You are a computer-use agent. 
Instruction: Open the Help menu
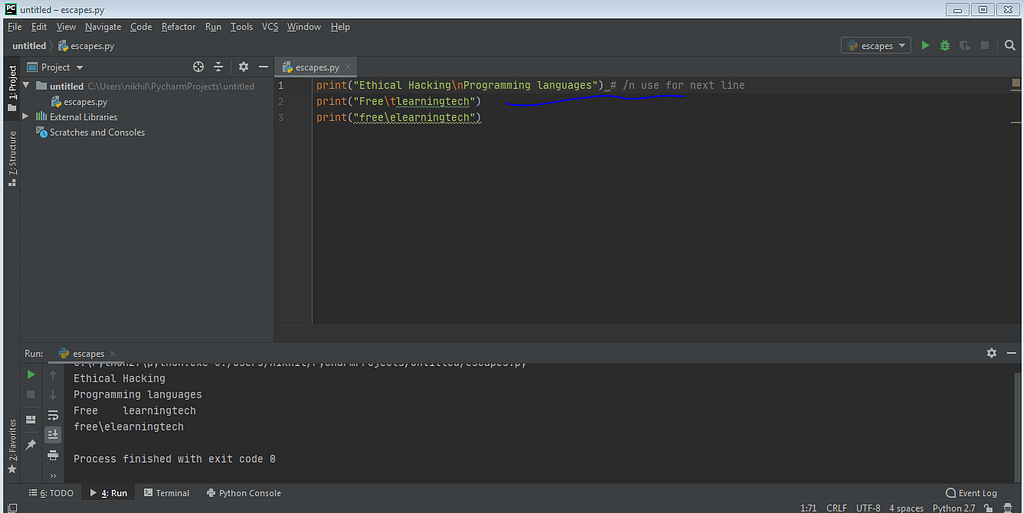[340, 27]
